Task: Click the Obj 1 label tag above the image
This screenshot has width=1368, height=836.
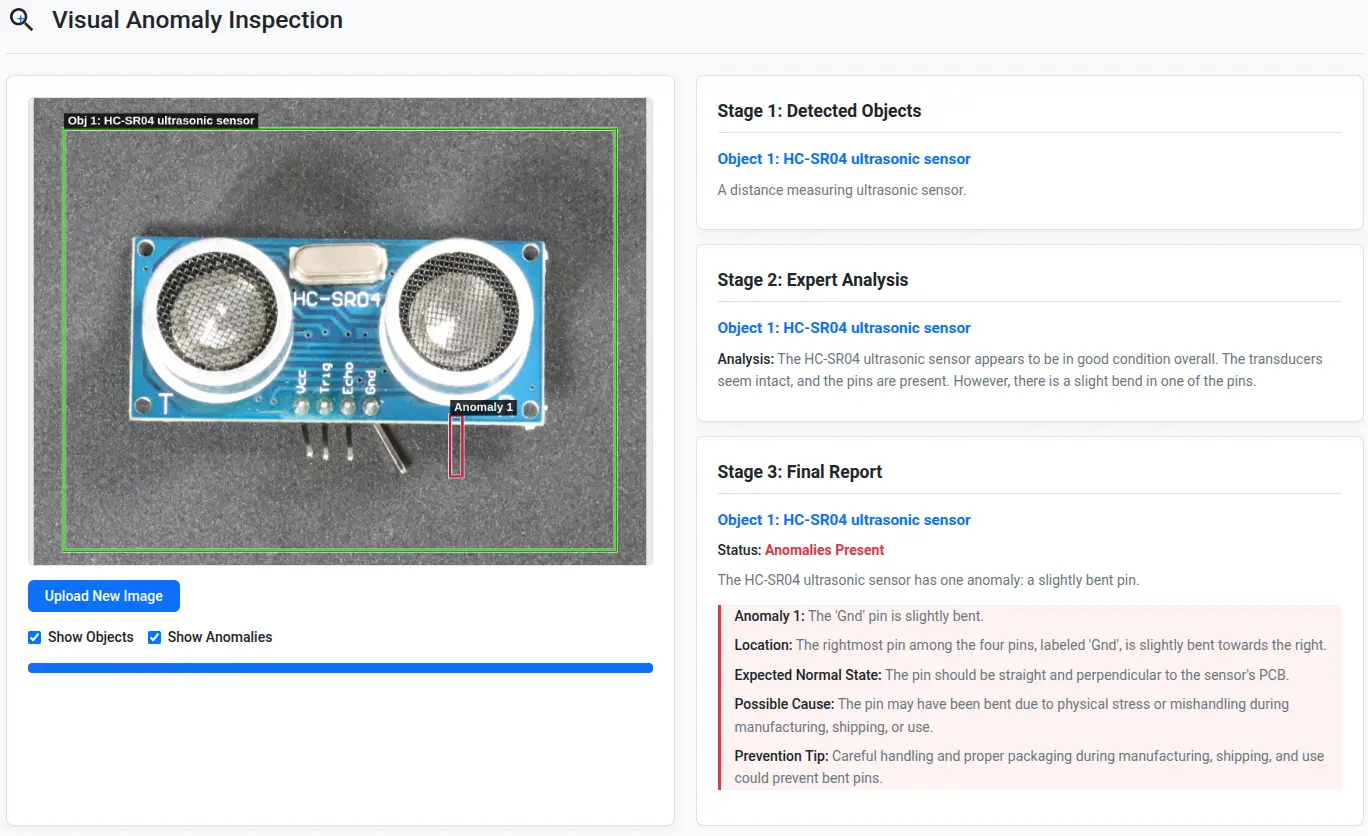Action: [x=161, y=121]
